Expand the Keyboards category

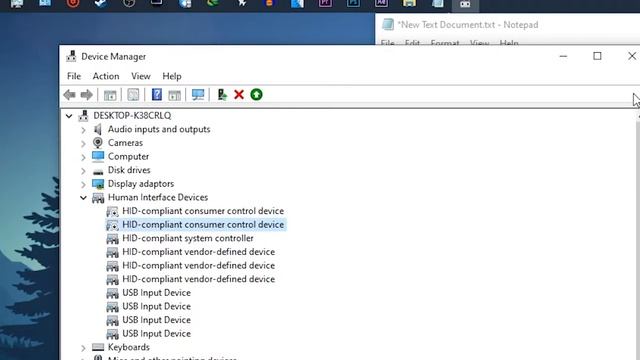pos(83,348)
